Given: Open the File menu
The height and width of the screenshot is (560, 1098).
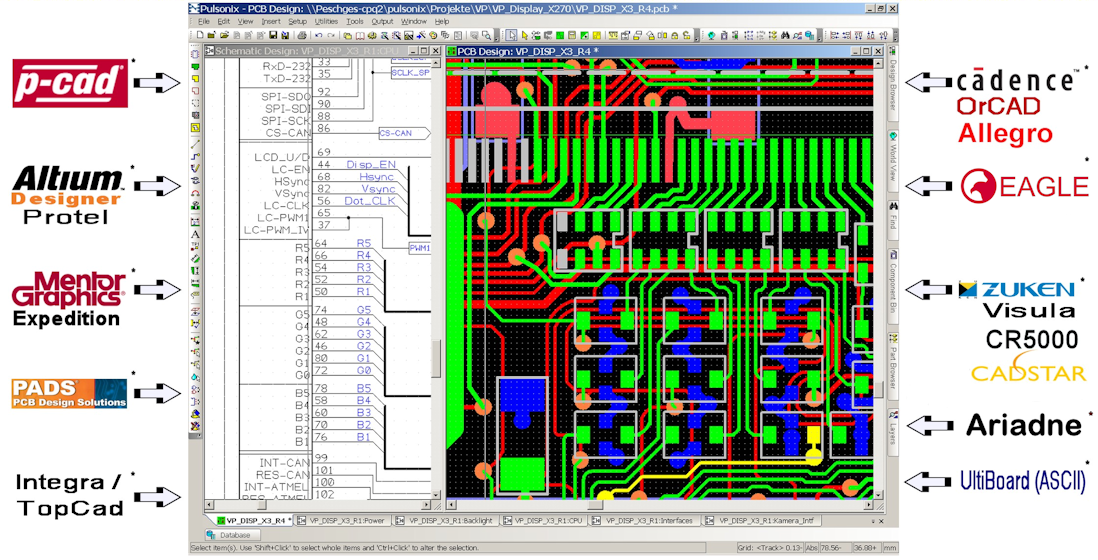Looking at the screenshot, I should [x=204, y=22].
